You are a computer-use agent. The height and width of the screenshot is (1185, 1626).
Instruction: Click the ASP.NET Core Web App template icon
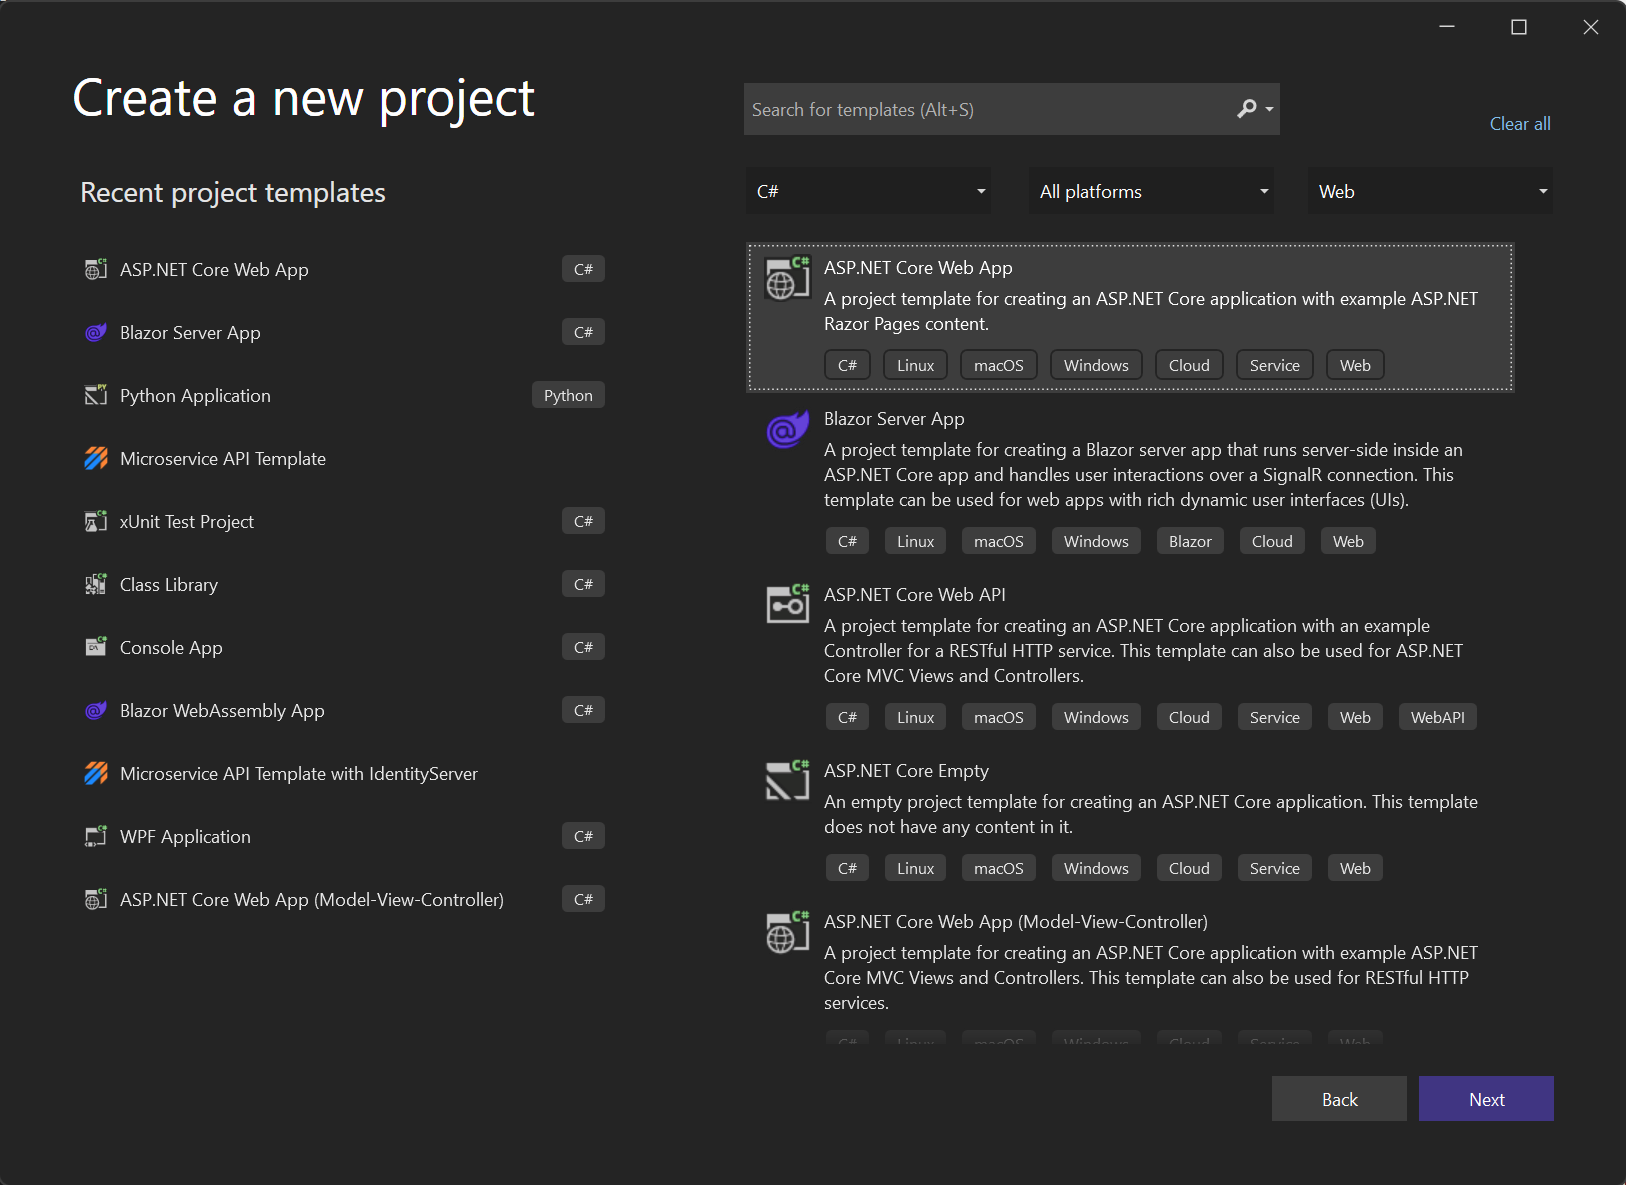pyautogui.click(x=787, y=278)
